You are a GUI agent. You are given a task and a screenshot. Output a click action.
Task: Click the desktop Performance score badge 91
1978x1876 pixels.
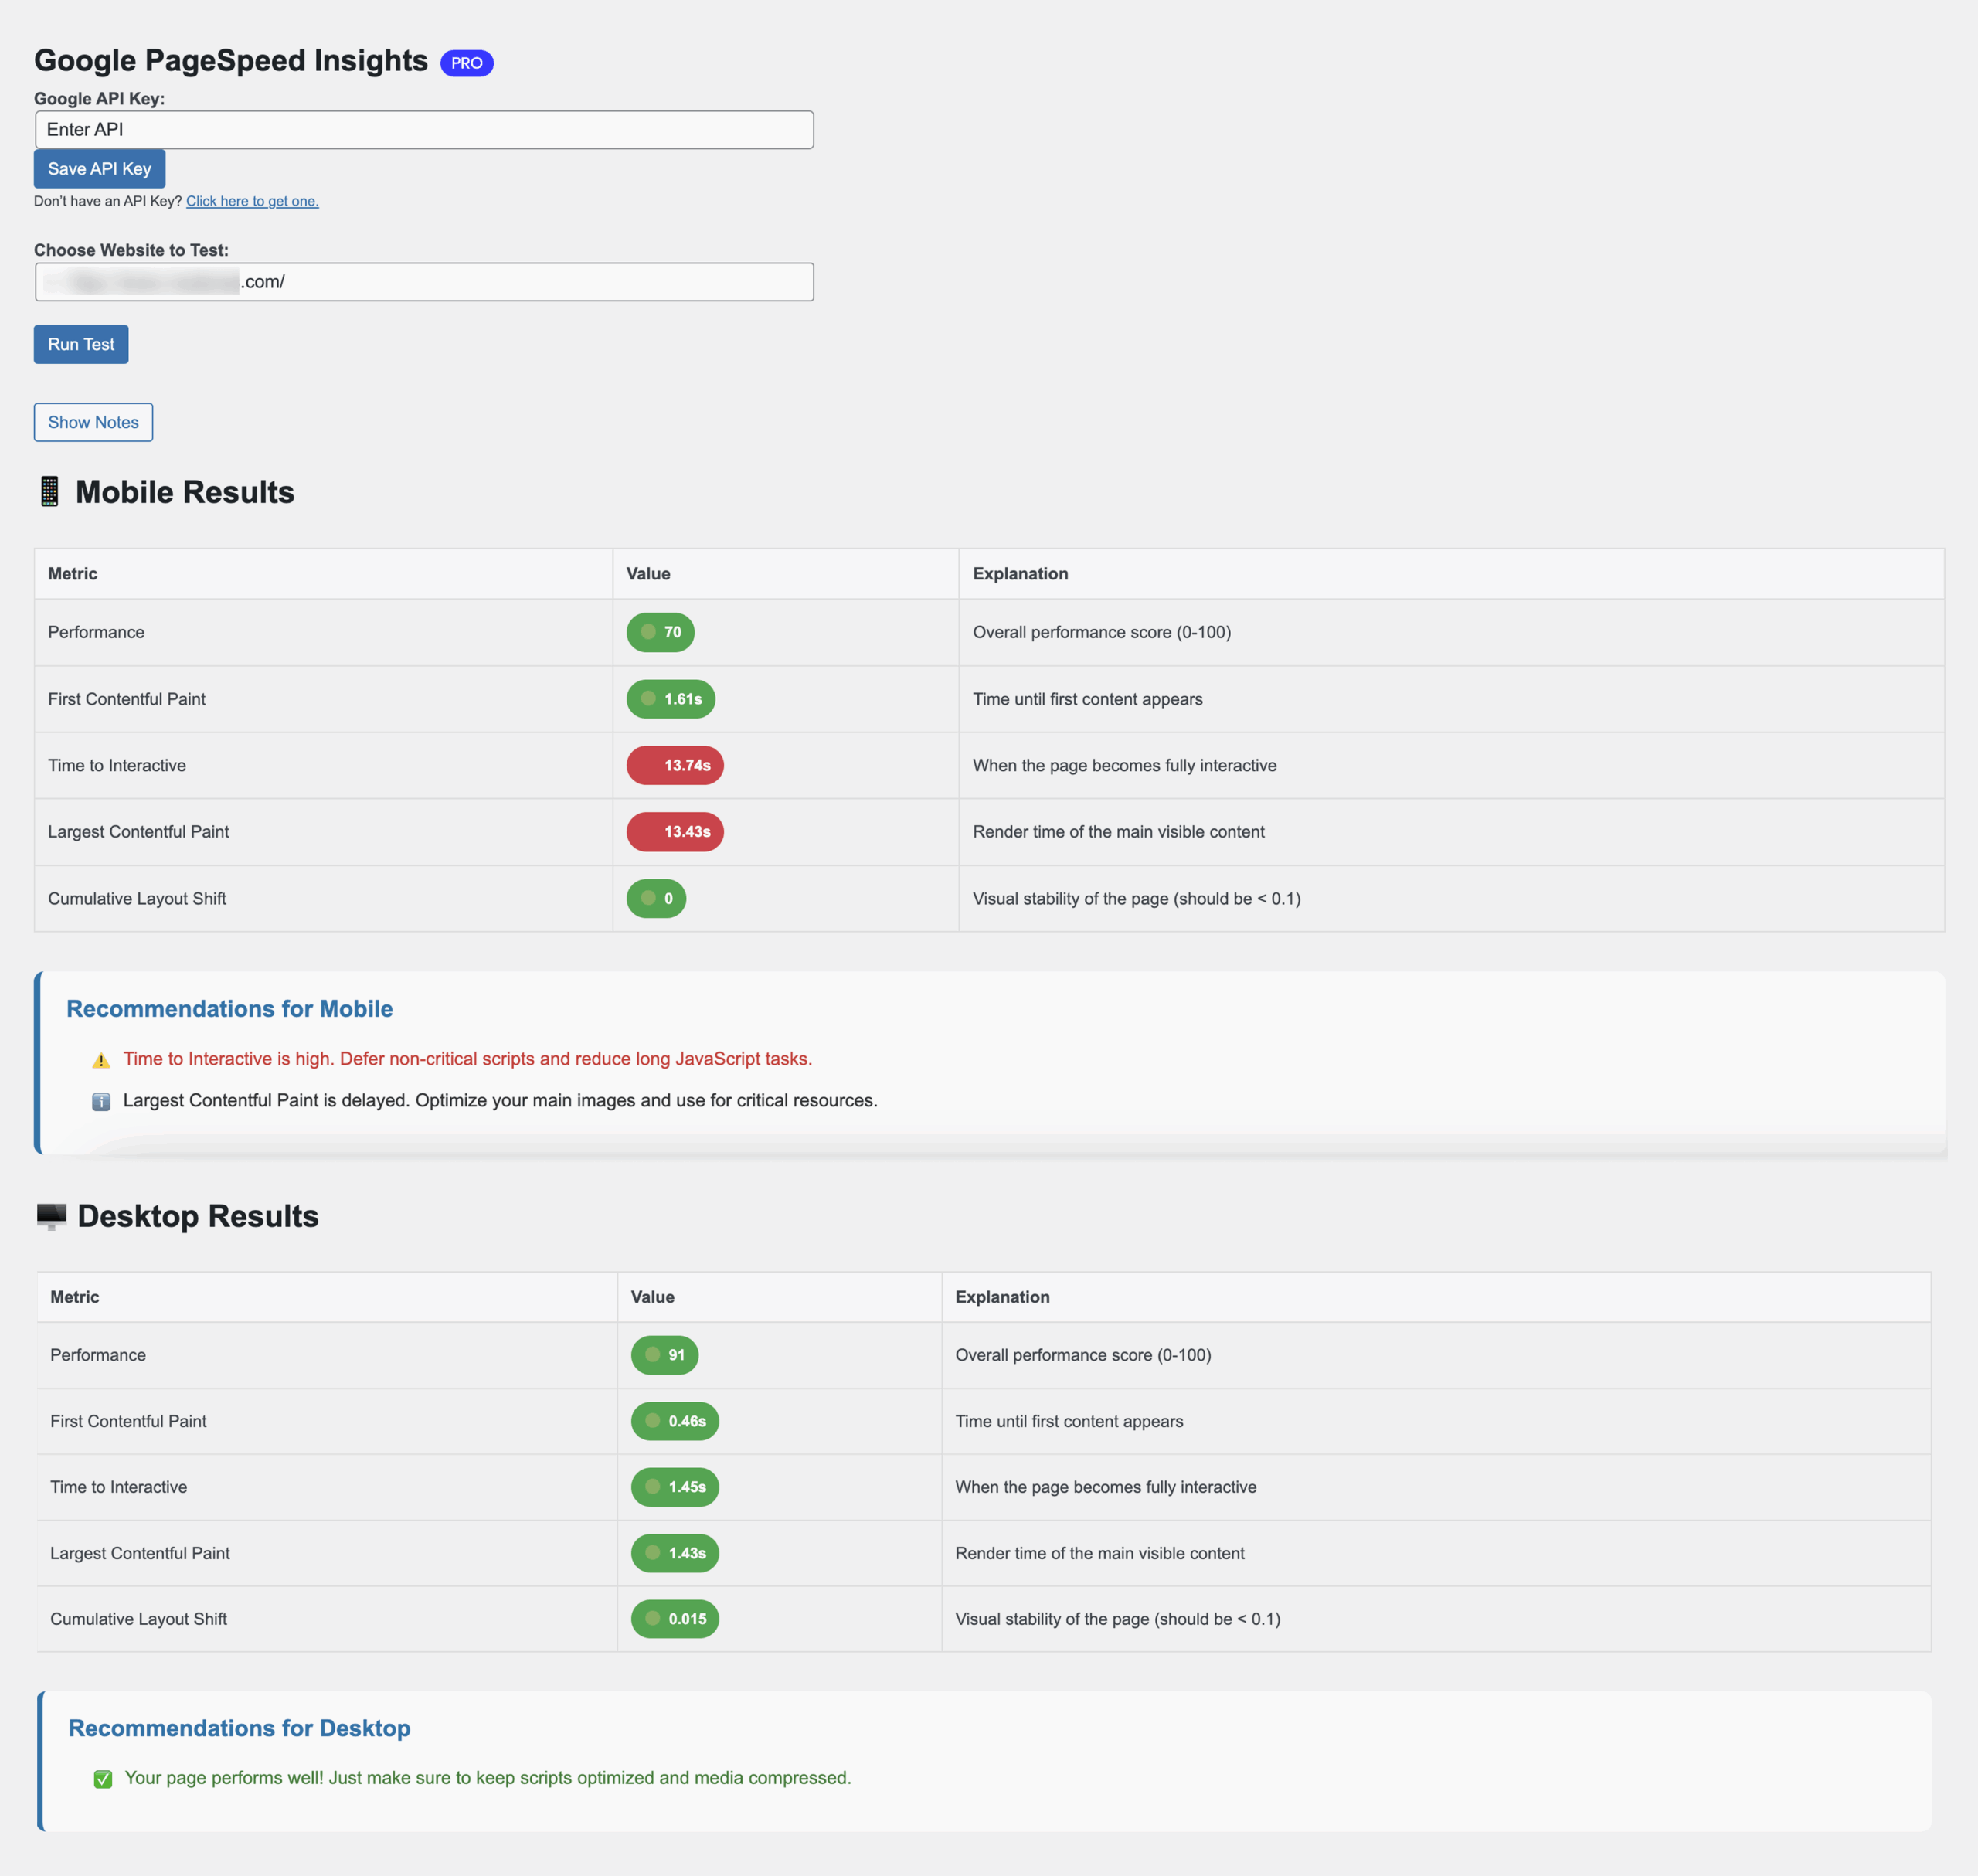pyautogui.click(x=665, y=1355)
